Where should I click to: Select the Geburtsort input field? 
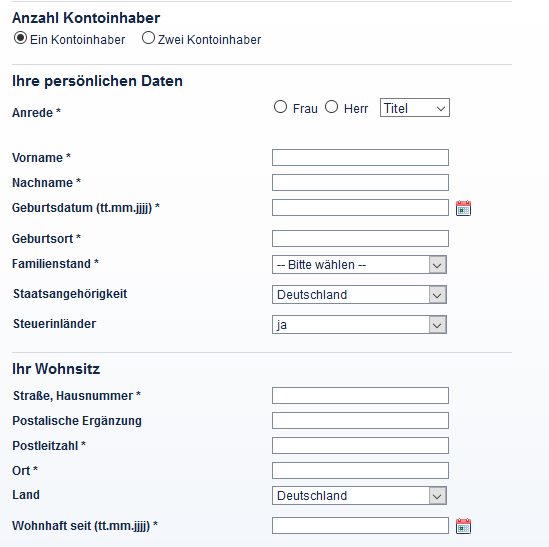360,238
